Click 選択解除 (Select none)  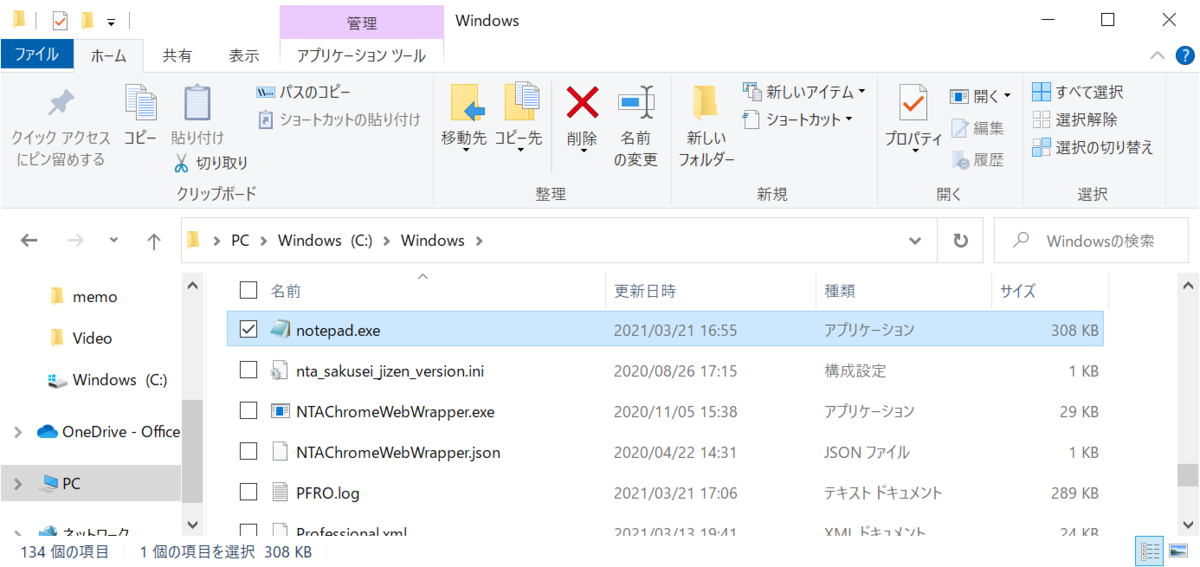tap(1075, 120)
